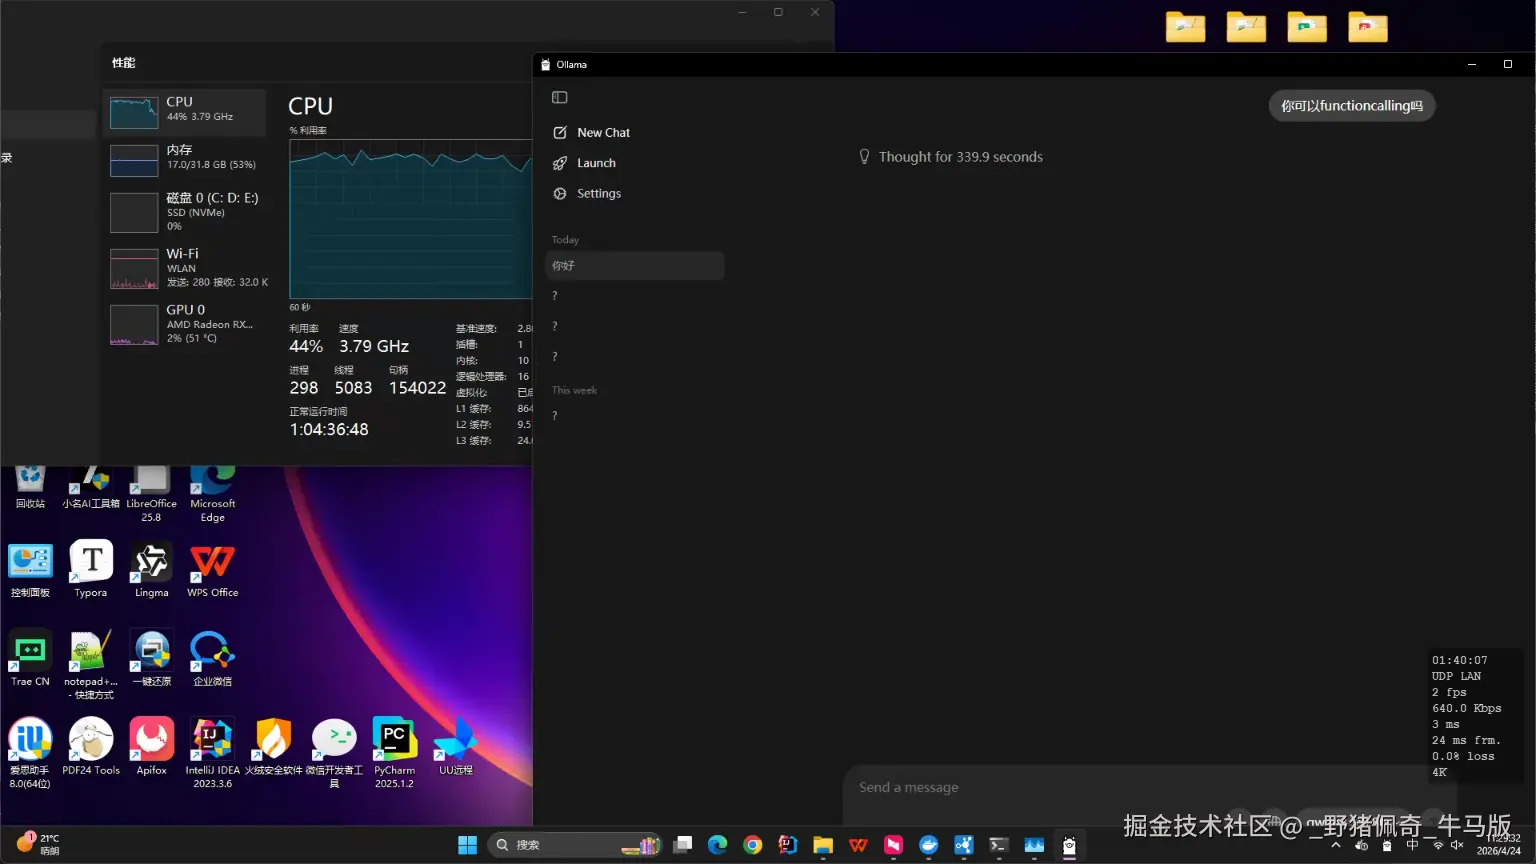Toggle the Ollama sidebar panel icon
This screenshot has height=864, width=1536.
point(560,97)
